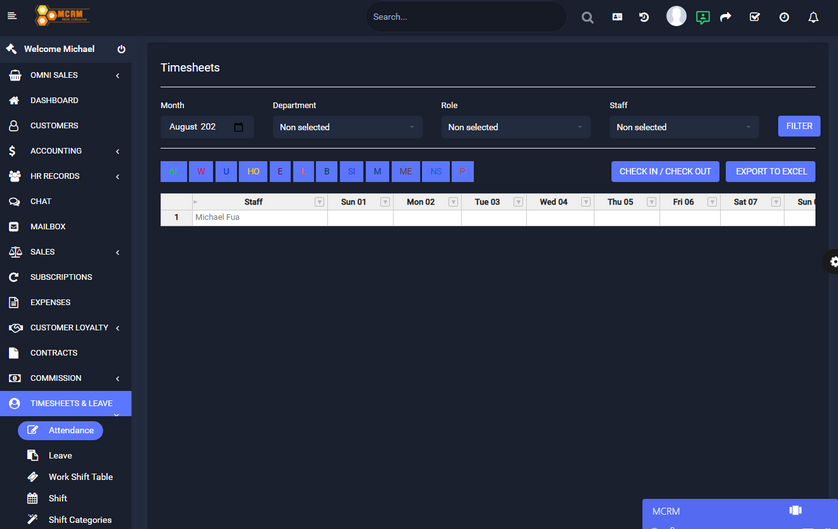Image resolution: width=838 pixels, height=529 pixels.
Task: Open the settings gear on right edge
Action: (832, 262)
